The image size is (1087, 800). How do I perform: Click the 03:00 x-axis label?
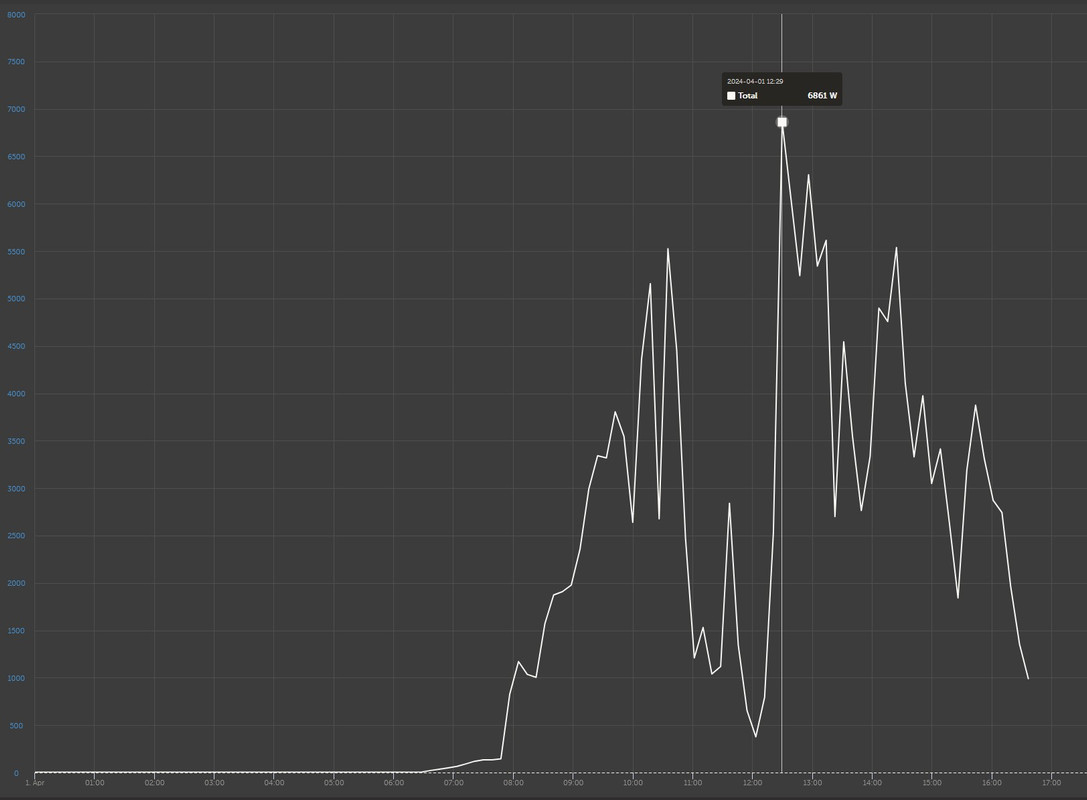point(214,783)
